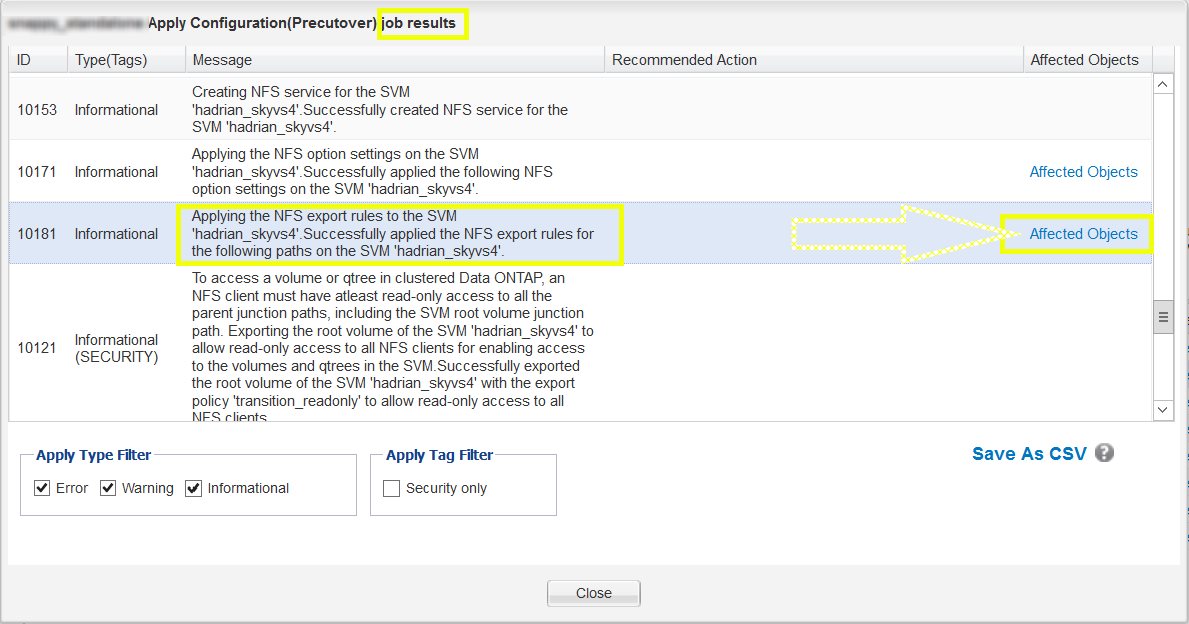This screenshot has height=624, width=1189.
Task: Select the row with ID 10153
Action: tap(580, 109)
